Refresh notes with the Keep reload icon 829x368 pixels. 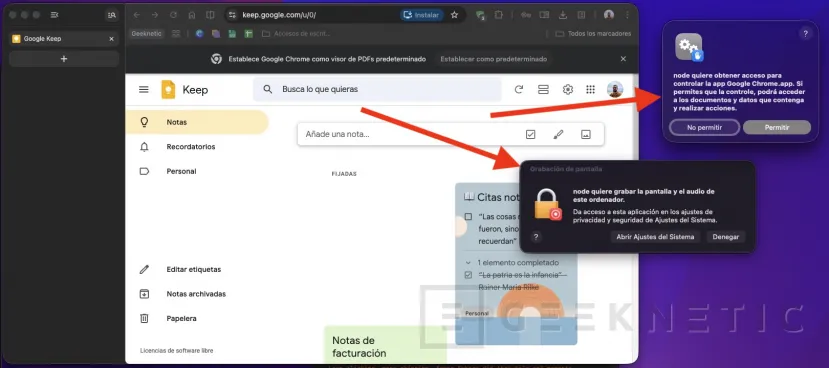point(519,90)
